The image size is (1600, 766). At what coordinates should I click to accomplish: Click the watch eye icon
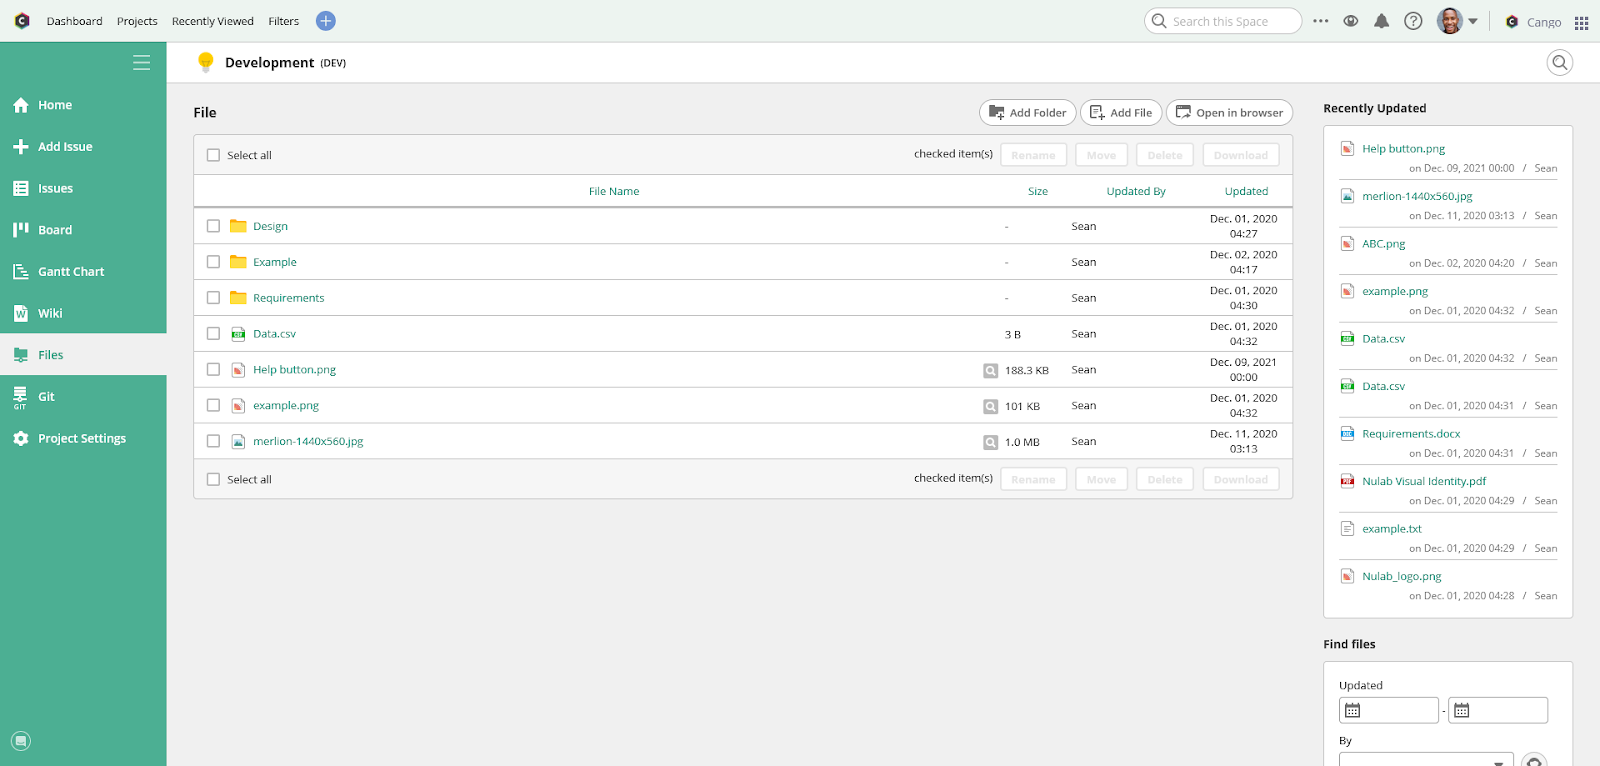click(1351, 21)
